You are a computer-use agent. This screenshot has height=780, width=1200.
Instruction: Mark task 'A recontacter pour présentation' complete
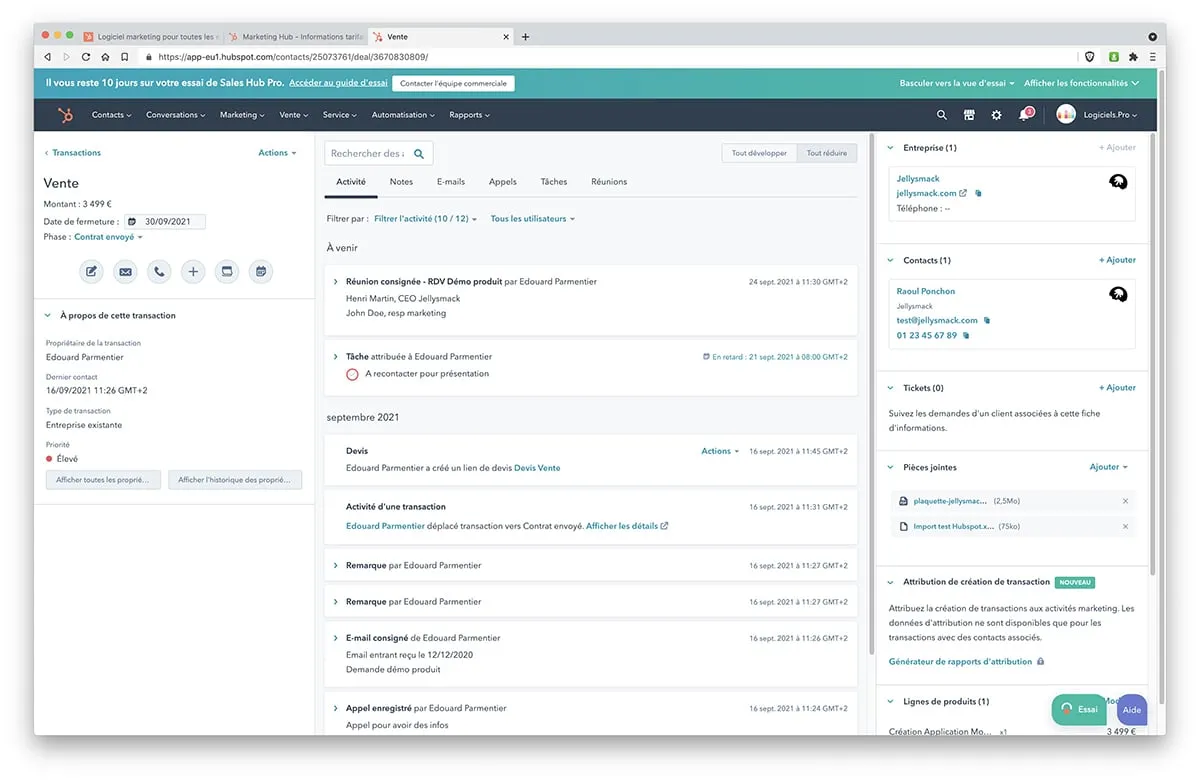pos(352,374)
